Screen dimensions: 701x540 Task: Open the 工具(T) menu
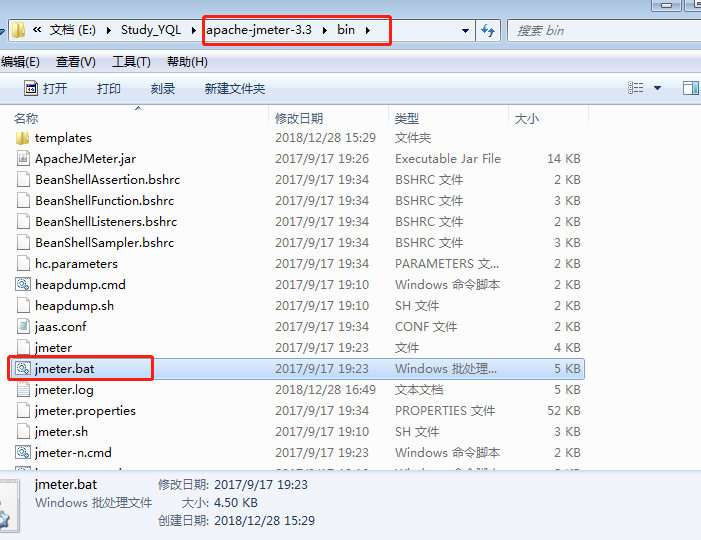click(131, 62)
